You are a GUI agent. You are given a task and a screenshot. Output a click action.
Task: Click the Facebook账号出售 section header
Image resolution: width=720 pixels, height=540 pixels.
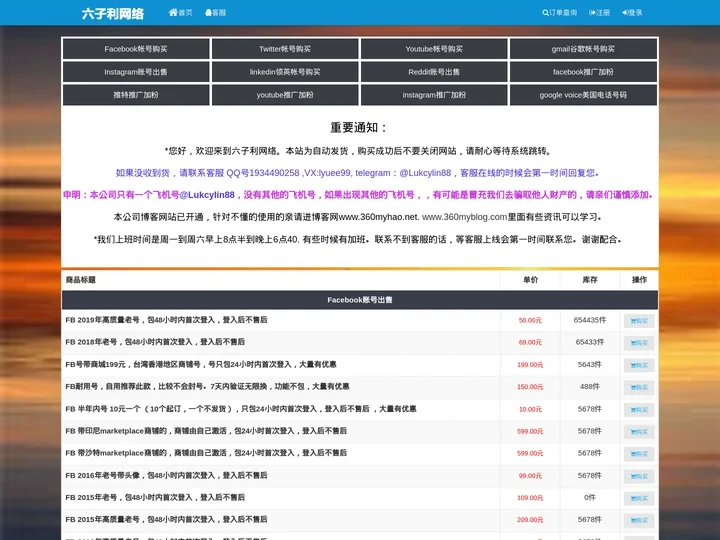(360, 300)
